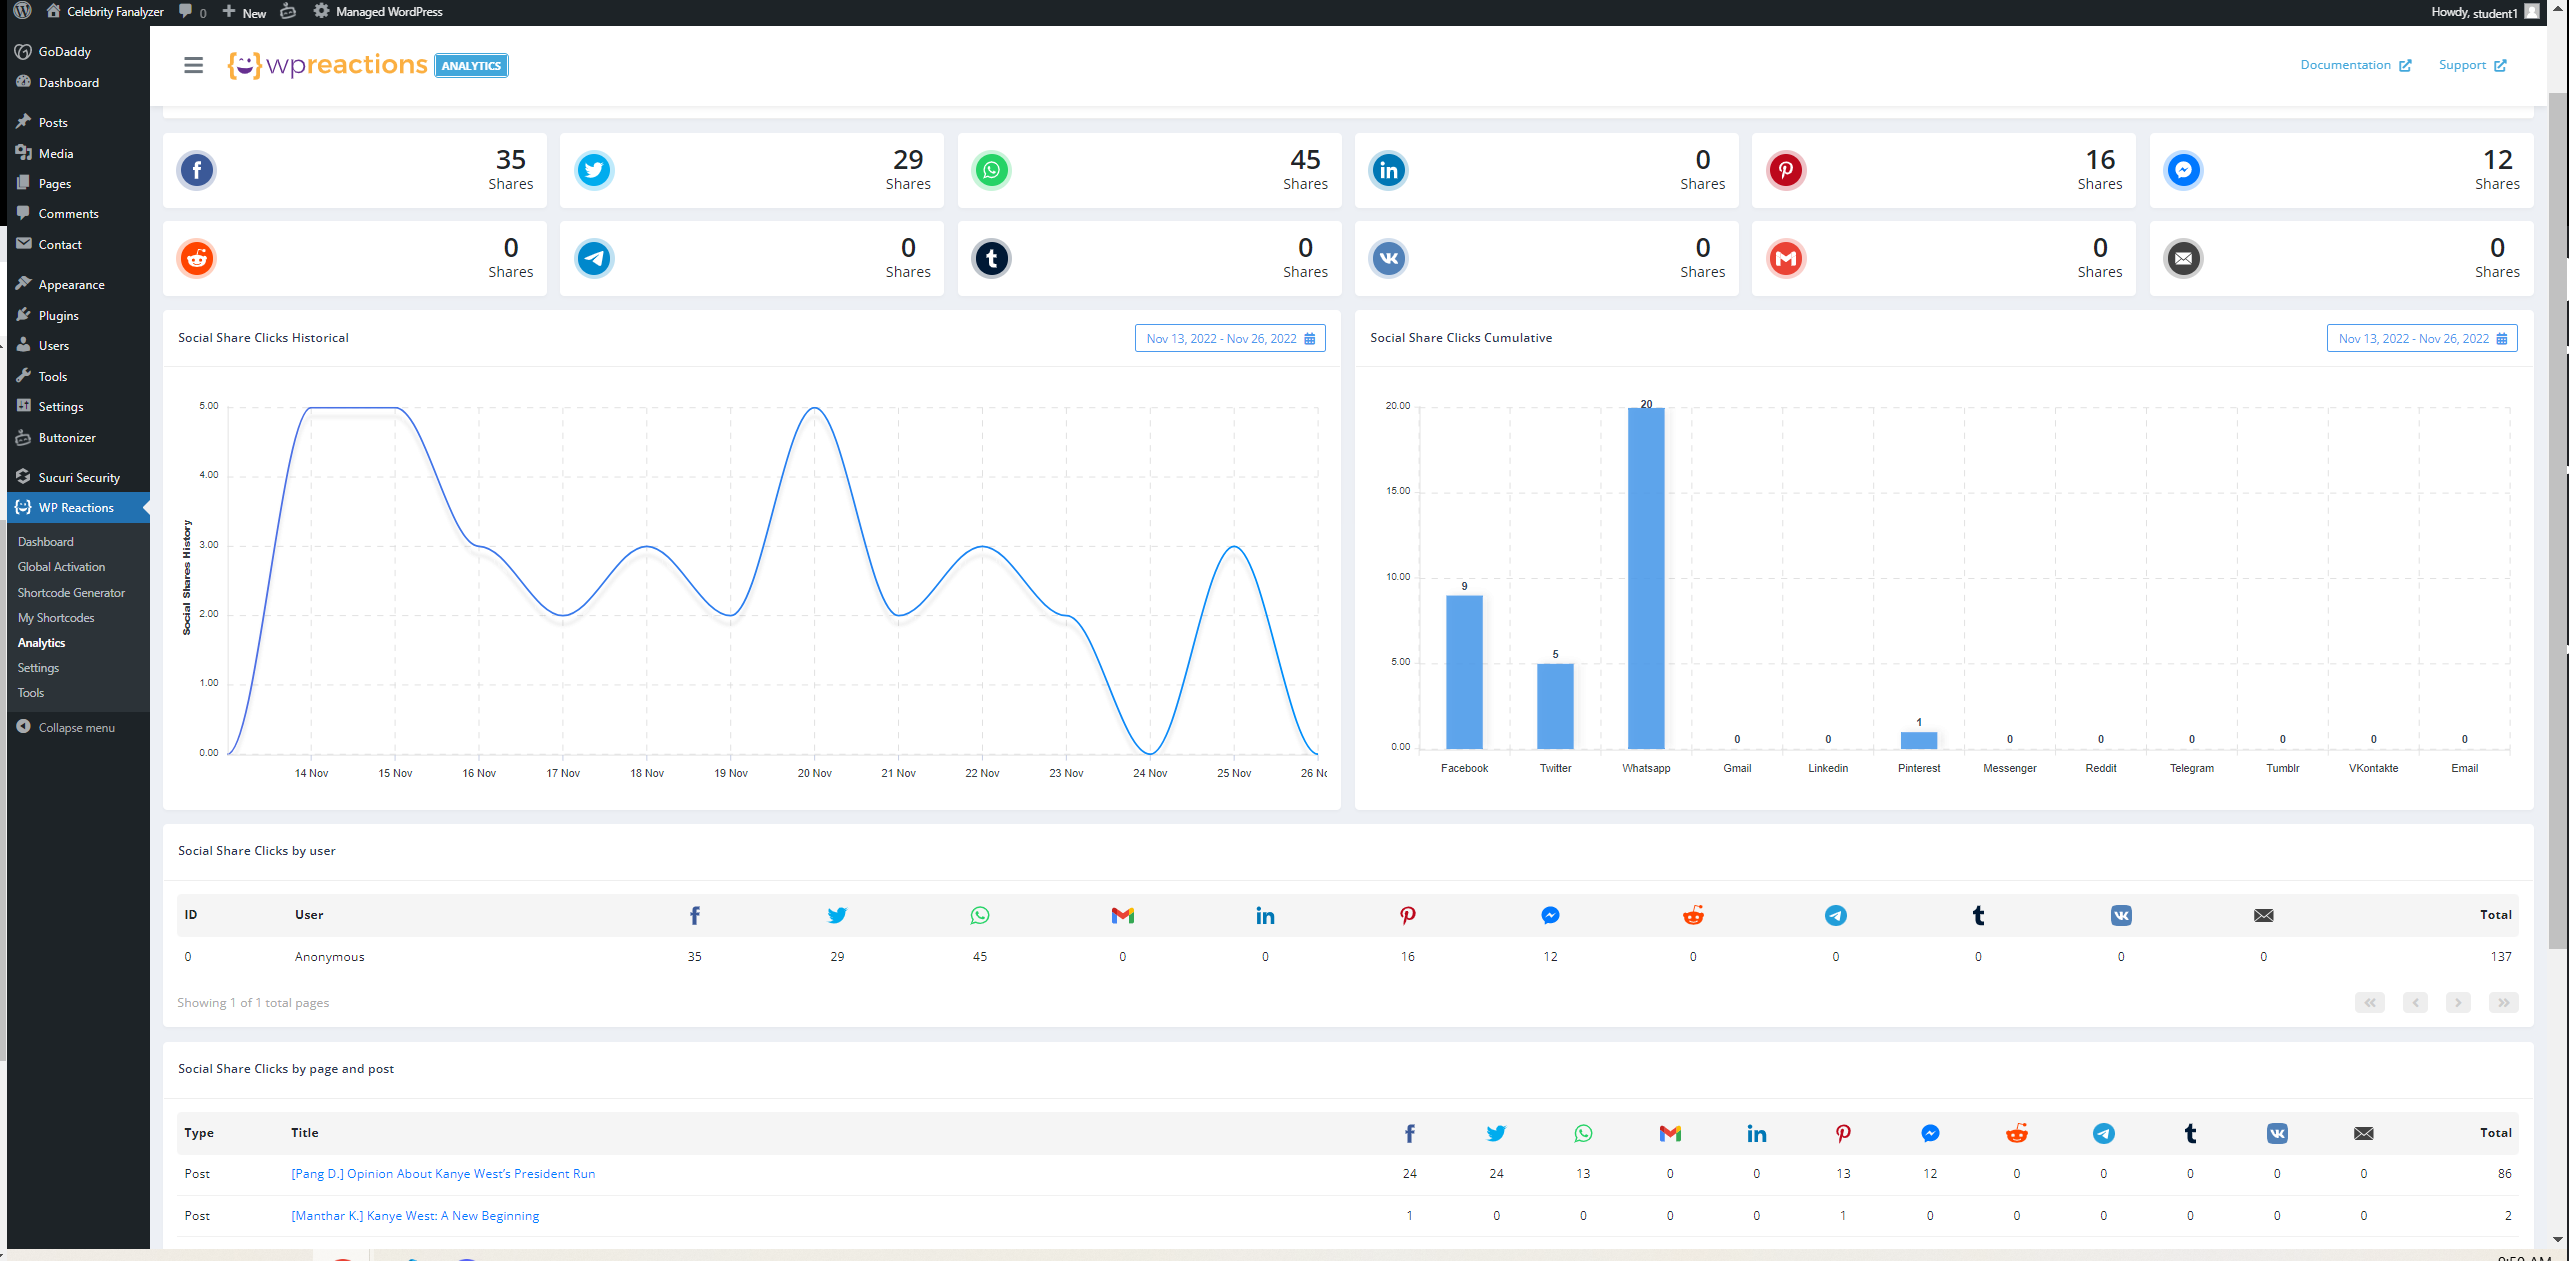This screenshot has width=2569, height=1261.
Task: Go to the next page of user share clicks
Action: (x=2458, y=1002)
